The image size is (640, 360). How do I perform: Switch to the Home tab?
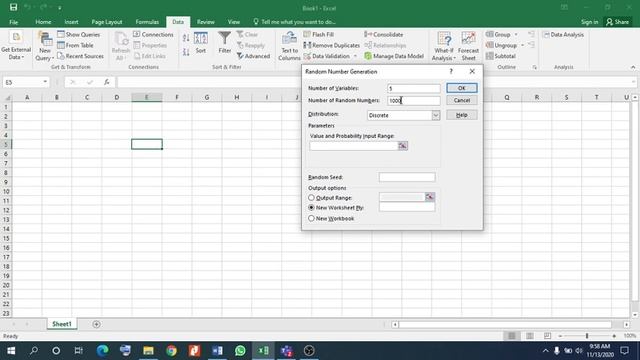[43, 22]
